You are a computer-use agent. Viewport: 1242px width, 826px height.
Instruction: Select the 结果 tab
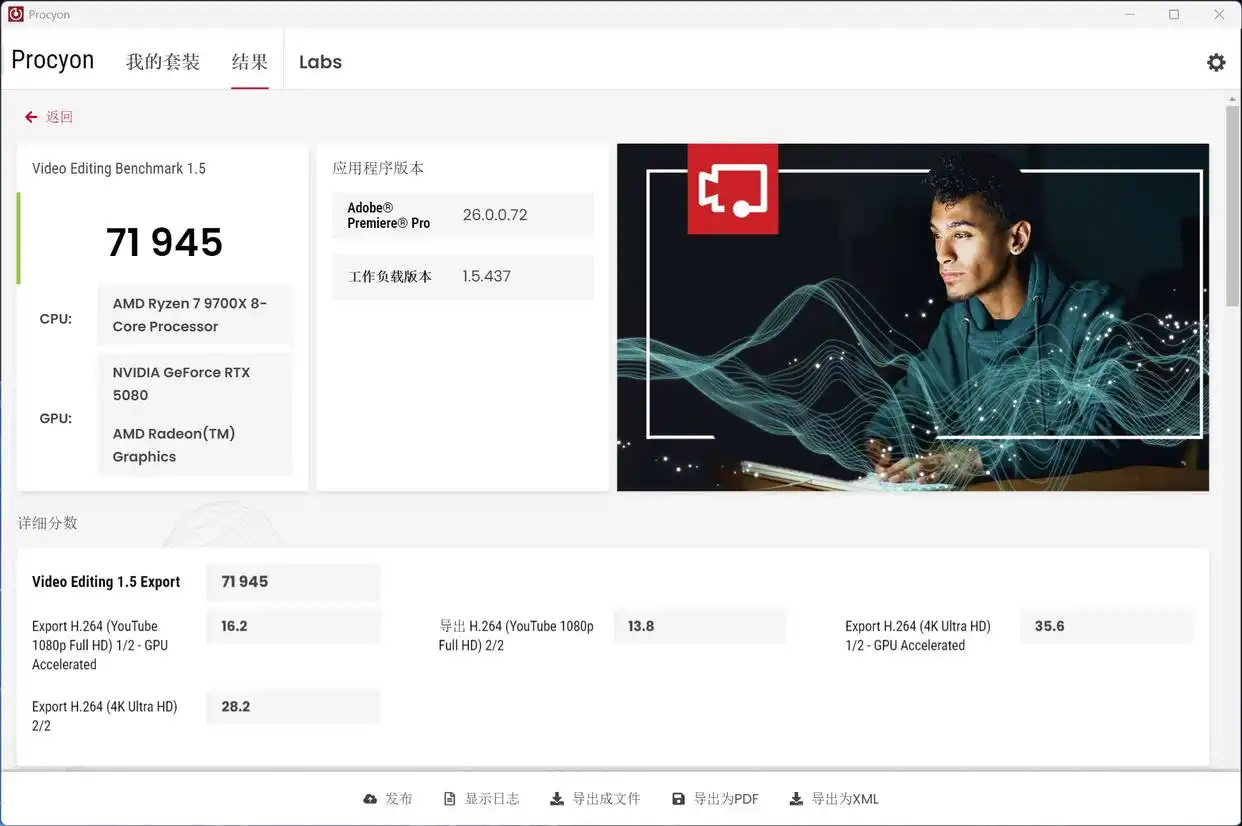point(250,61)
